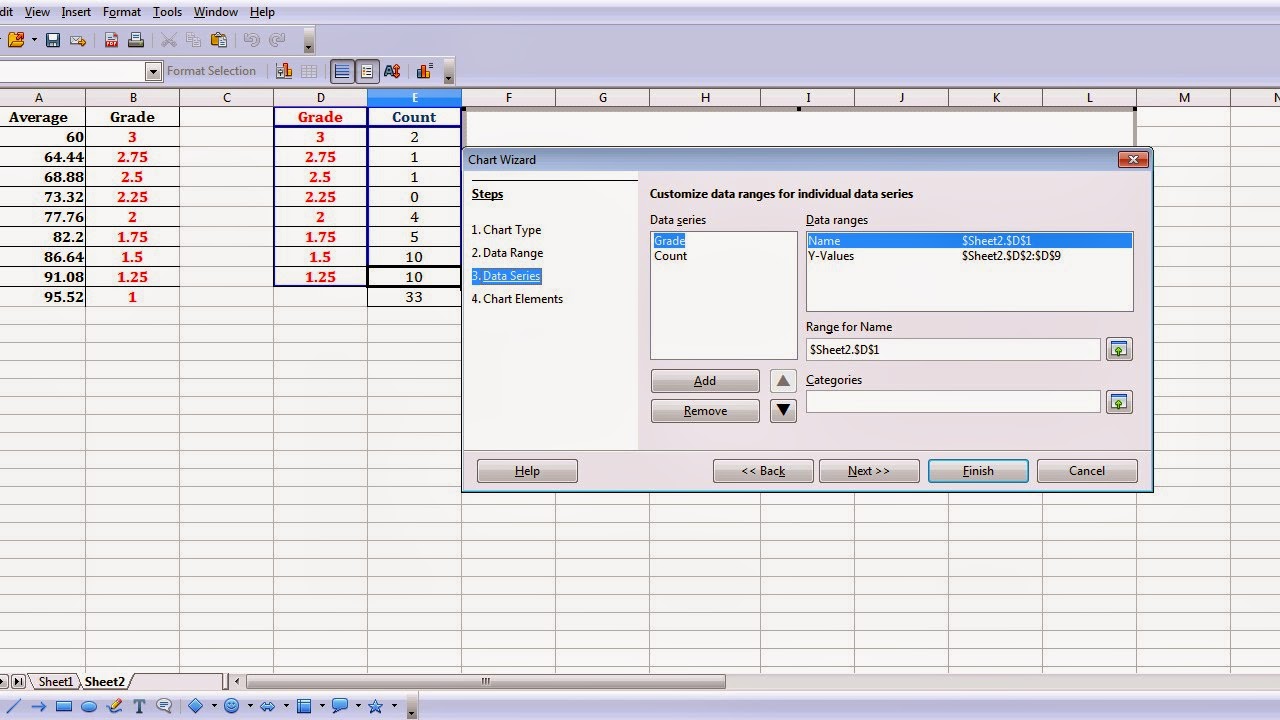Select the Ellipse drawing tool
The height and width of the screenshot is (720, 1280).
coord(88,706)
